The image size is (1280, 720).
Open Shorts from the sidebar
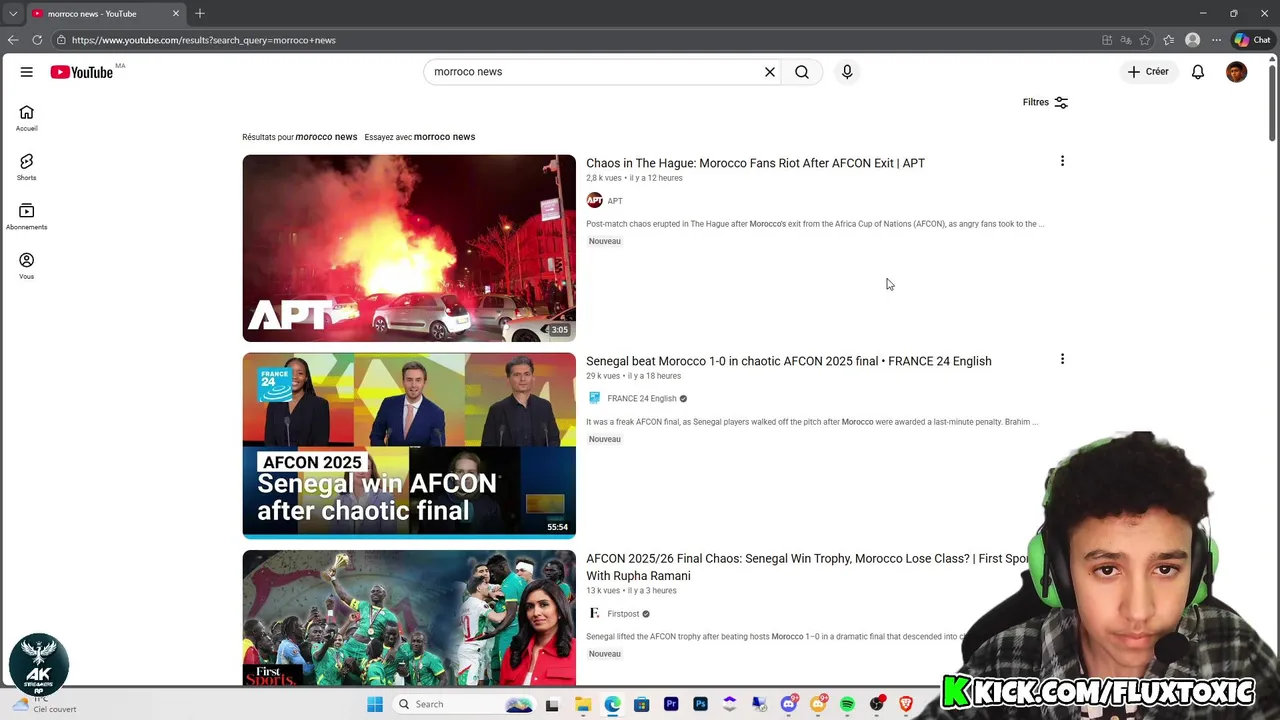click(x=27, y=167)
